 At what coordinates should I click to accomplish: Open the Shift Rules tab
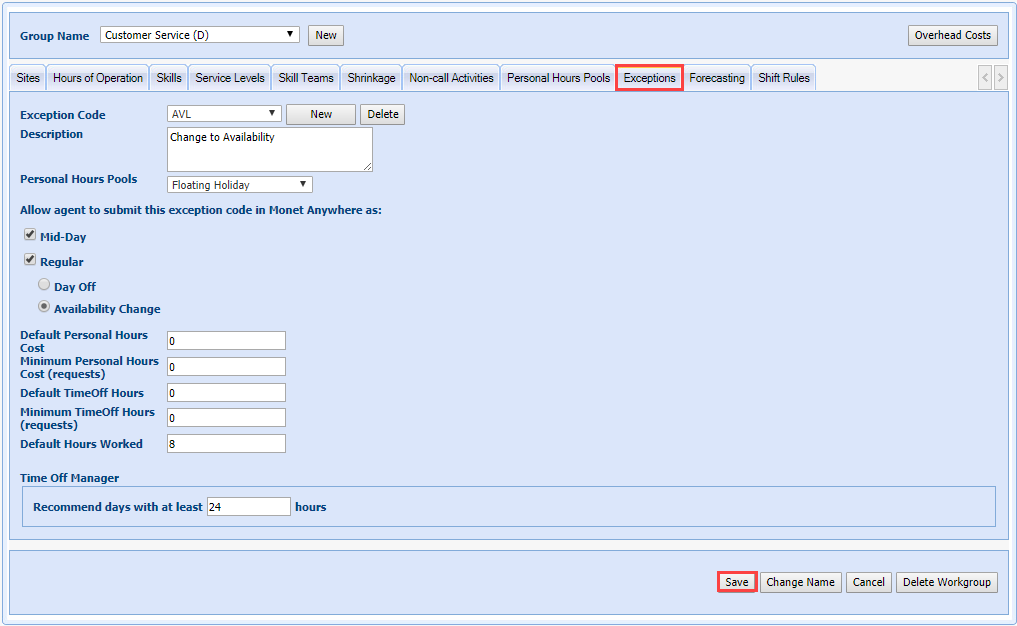[x=784, y=78]
